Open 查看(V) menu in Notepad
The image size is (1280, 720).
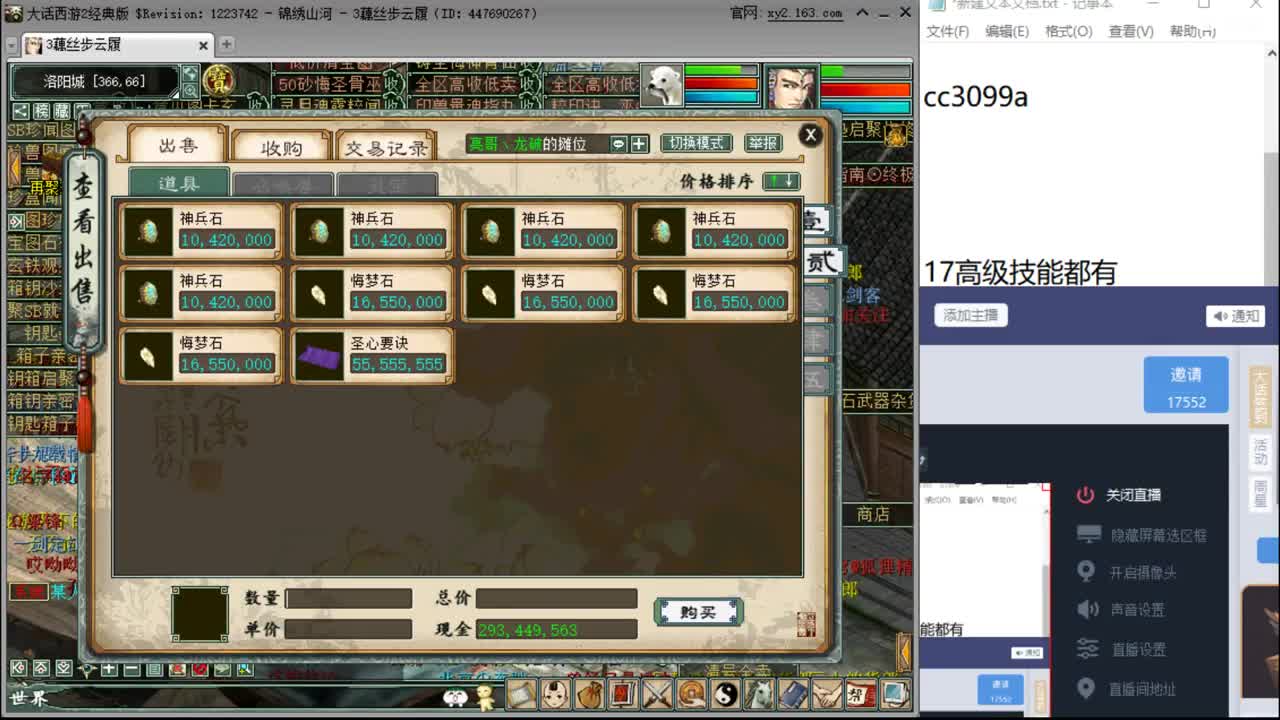pyautogui.click(x=1130, y=31)
